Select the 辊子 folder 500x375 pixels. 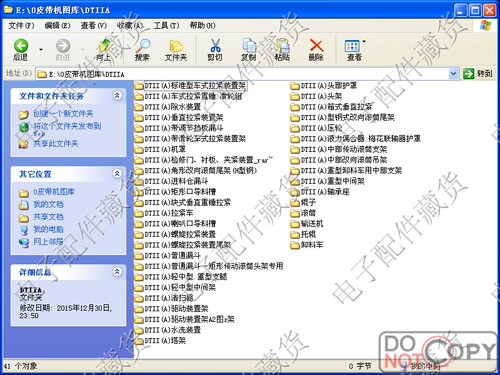[x=303, y=202]
